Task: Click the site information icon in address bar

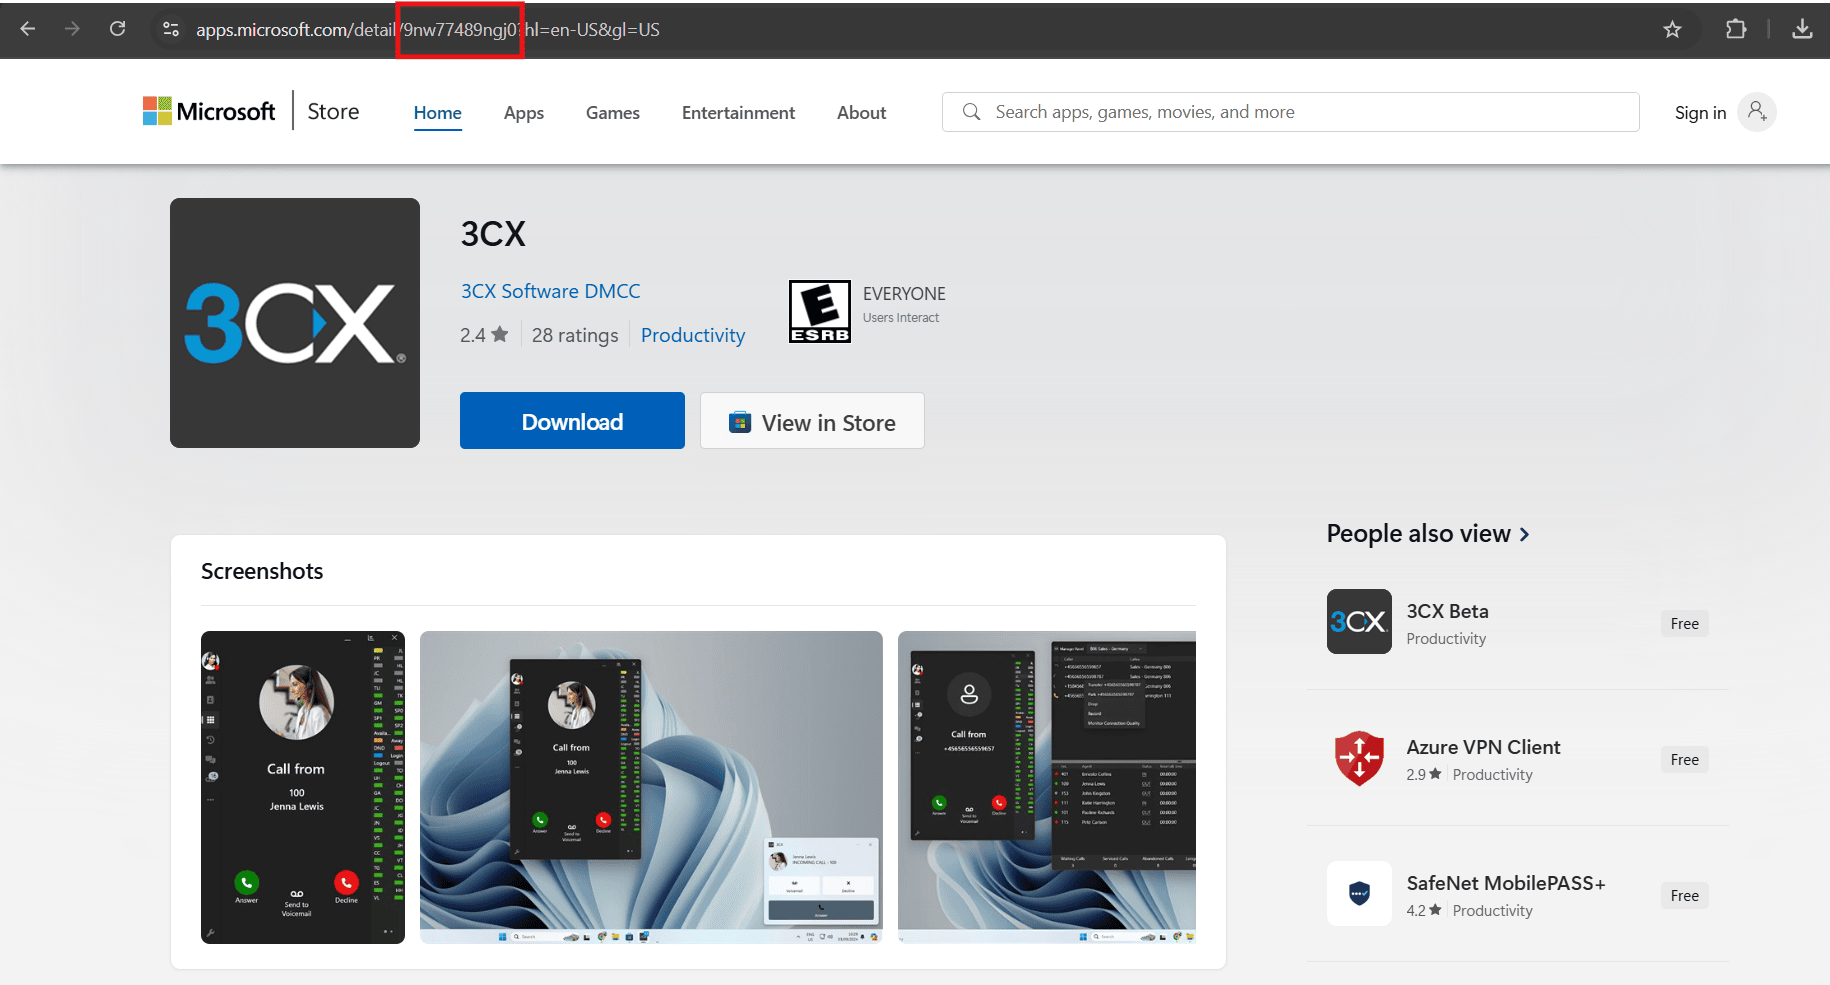Action: 170,29
